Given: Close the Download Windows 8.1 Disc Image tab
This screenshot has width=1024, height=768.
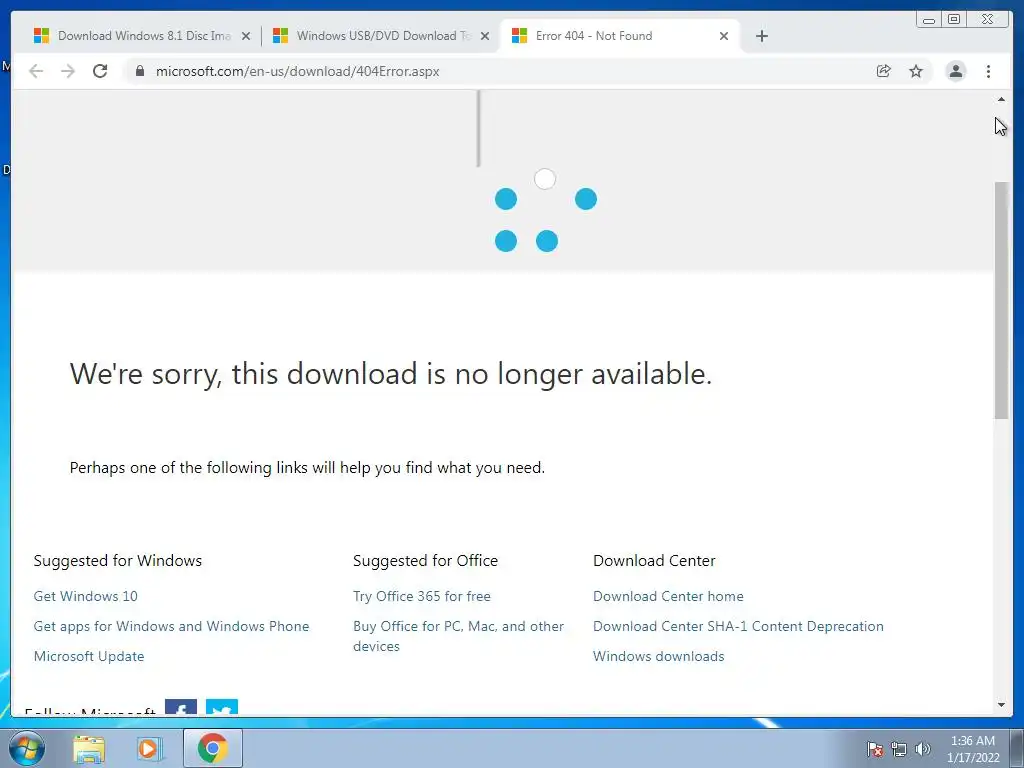Looking at the screenshot, I should click(246, 36).
